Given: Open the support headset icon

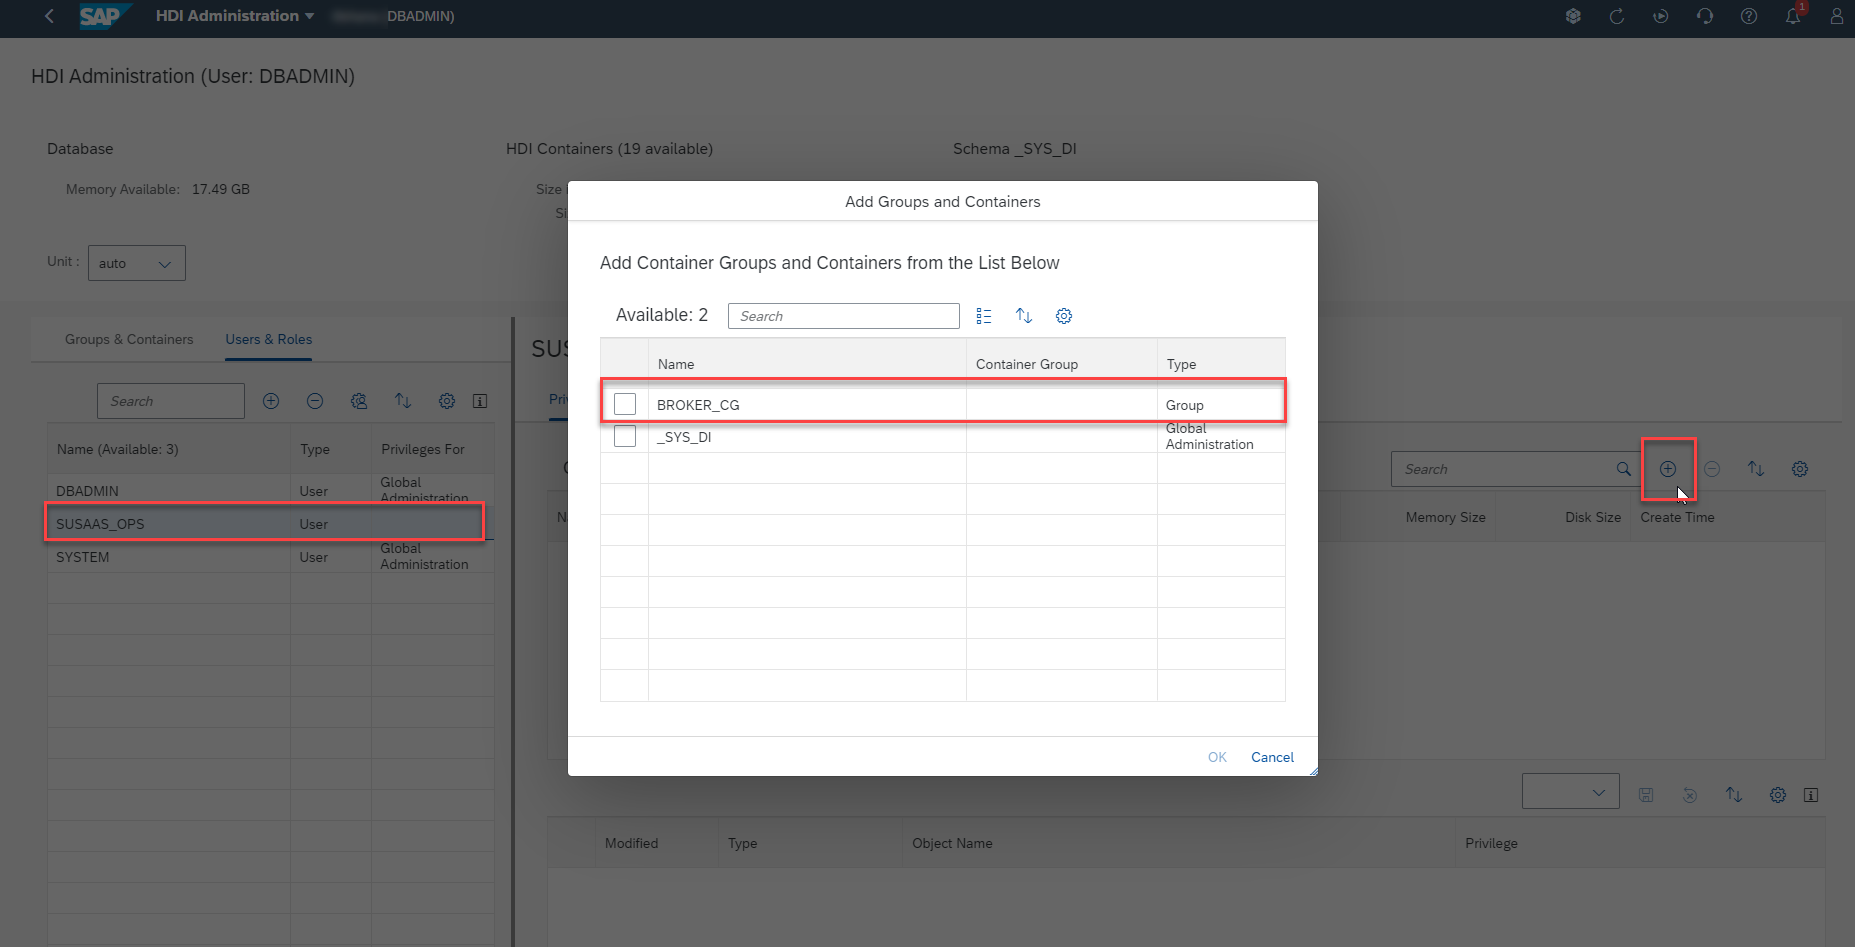Looking at the screenshot, I should [1705, 16].
